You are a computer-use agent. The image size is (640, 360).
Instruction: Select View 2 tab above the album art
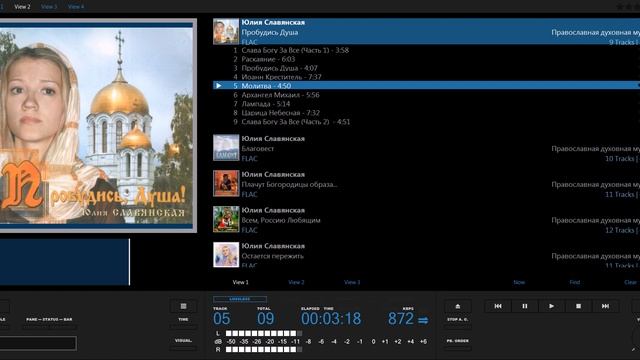(22, 7)
